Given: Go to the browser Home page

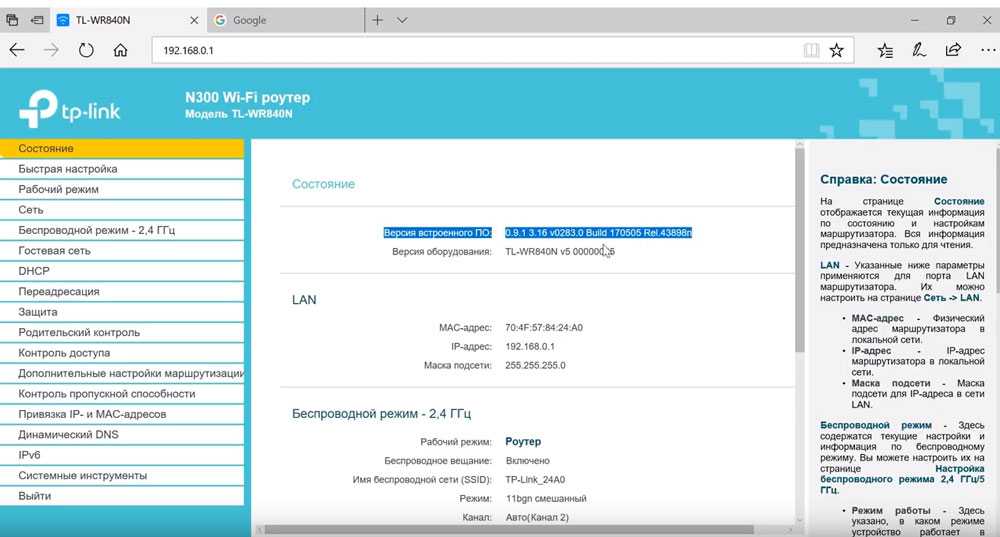Looking at the screenshot, I should [120, 49].
